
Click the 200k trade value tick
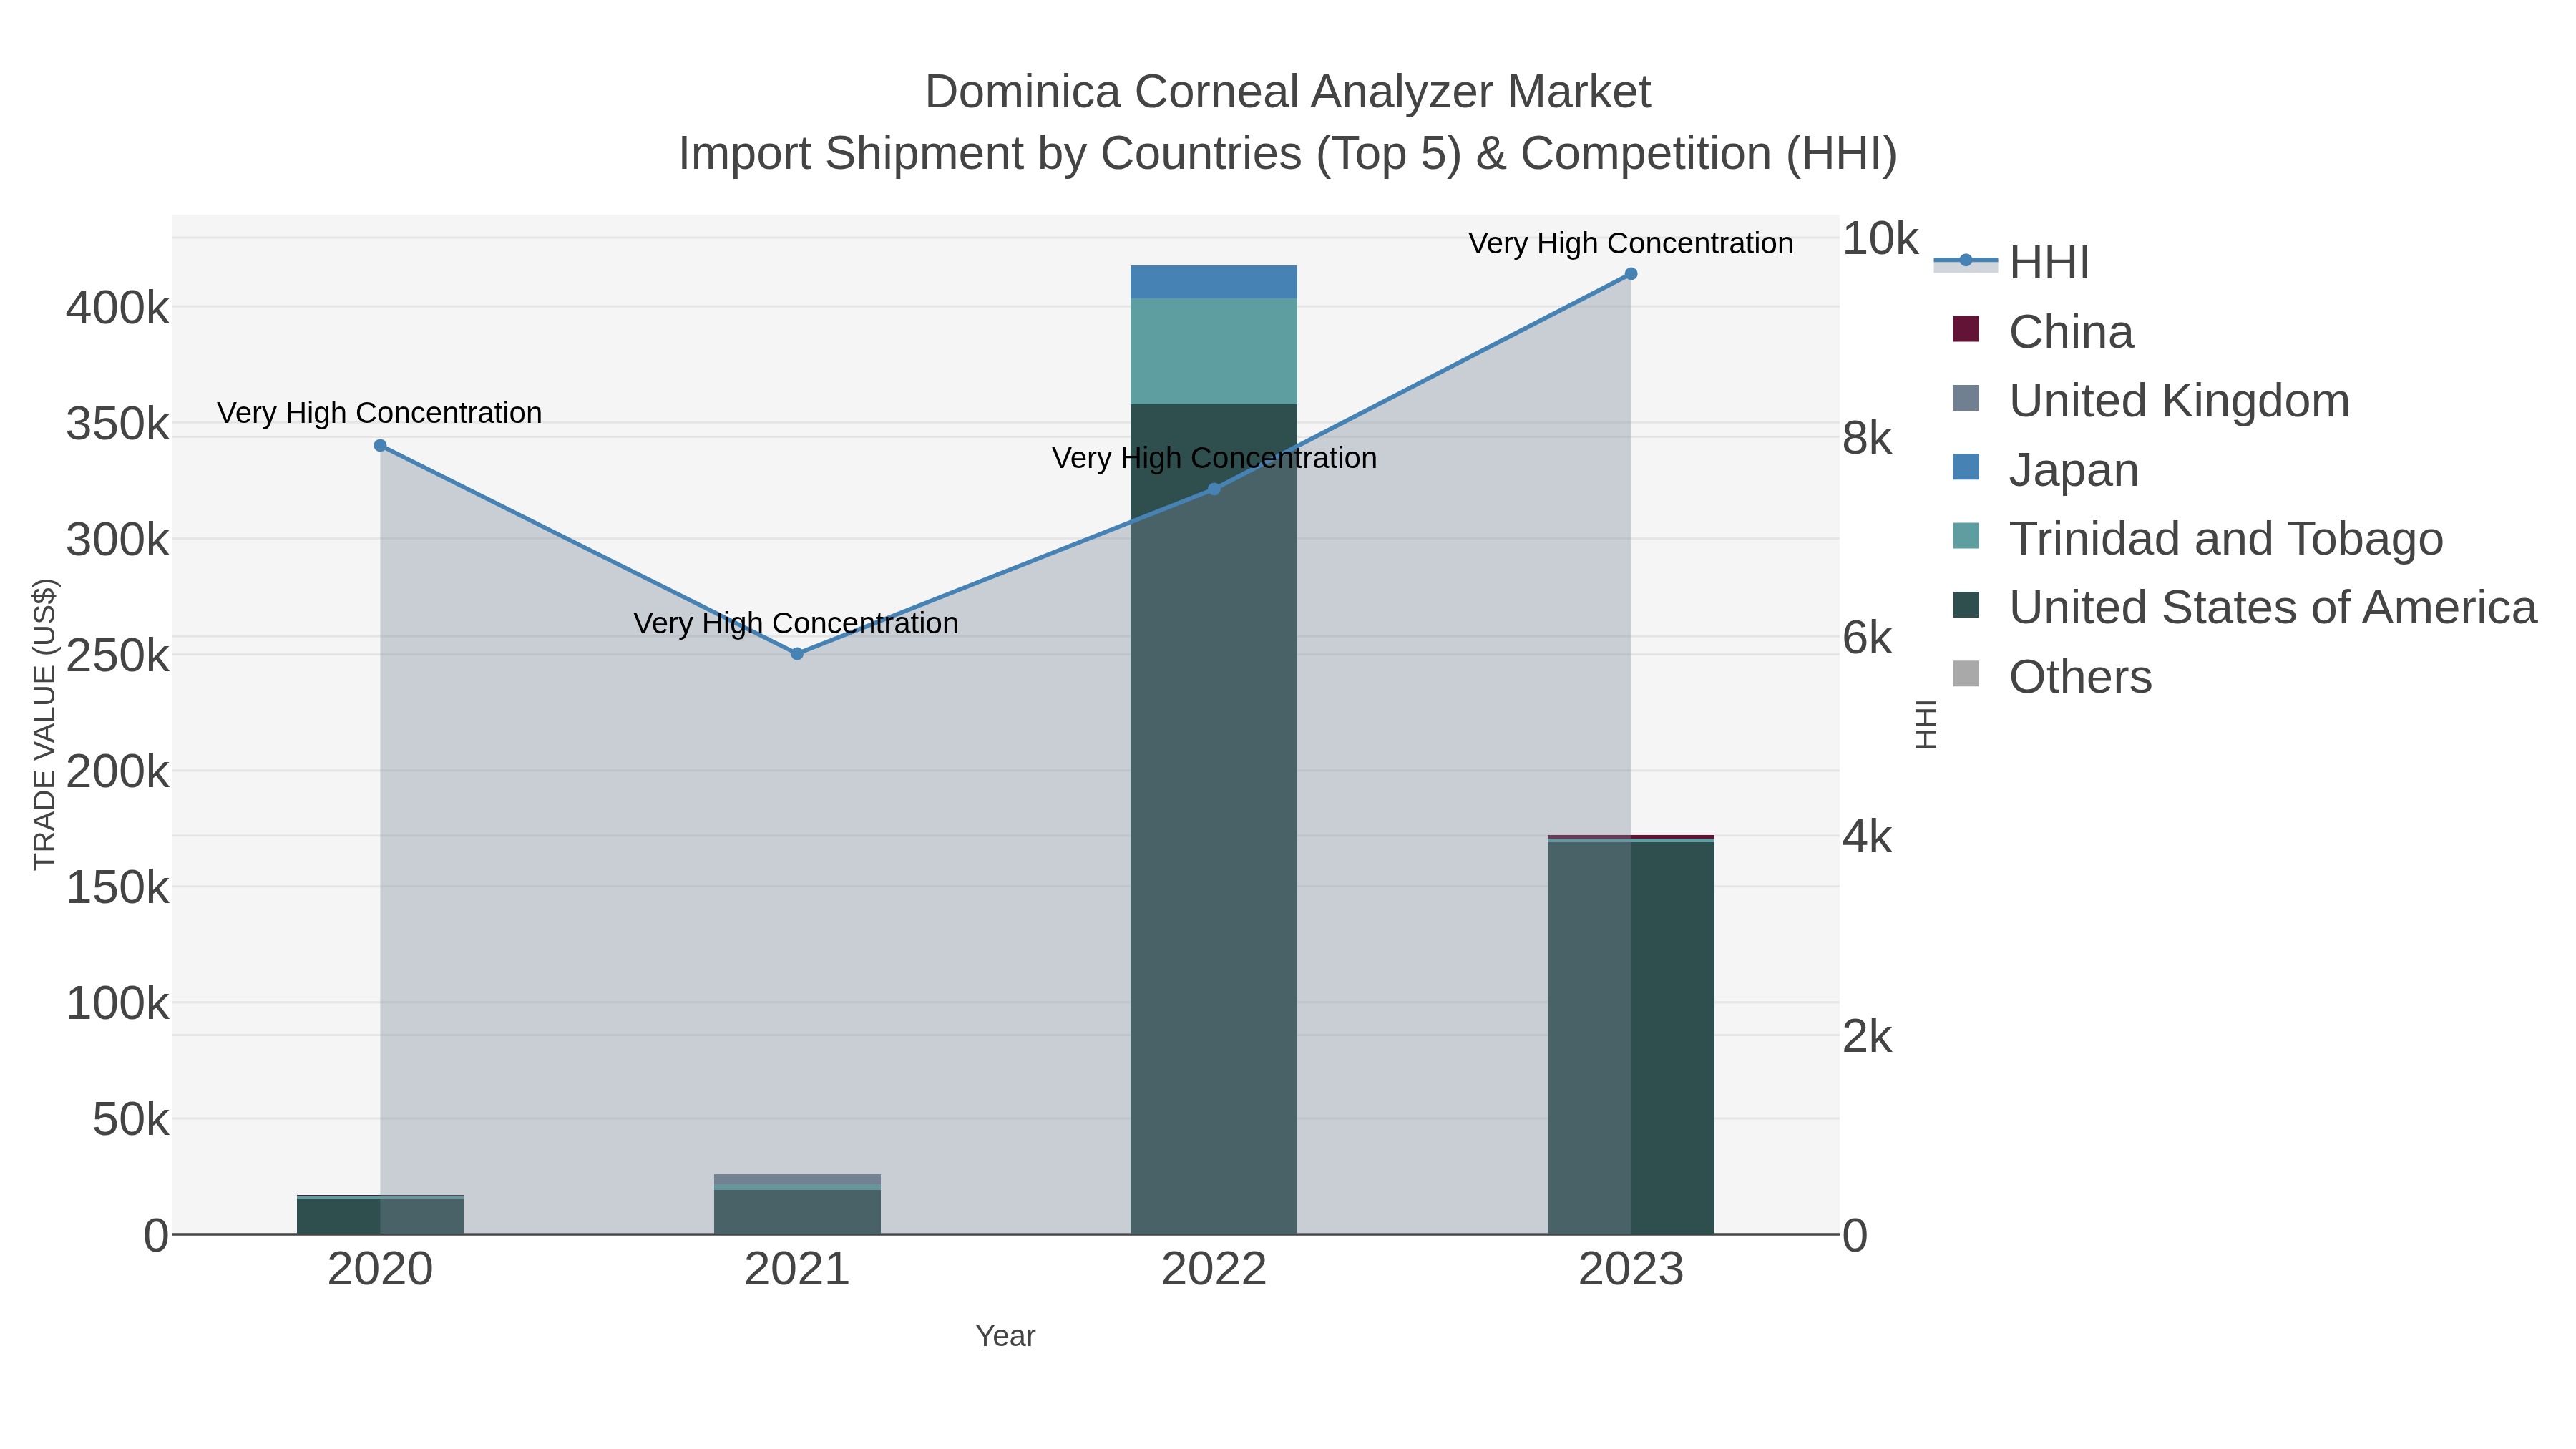(118, 772)
